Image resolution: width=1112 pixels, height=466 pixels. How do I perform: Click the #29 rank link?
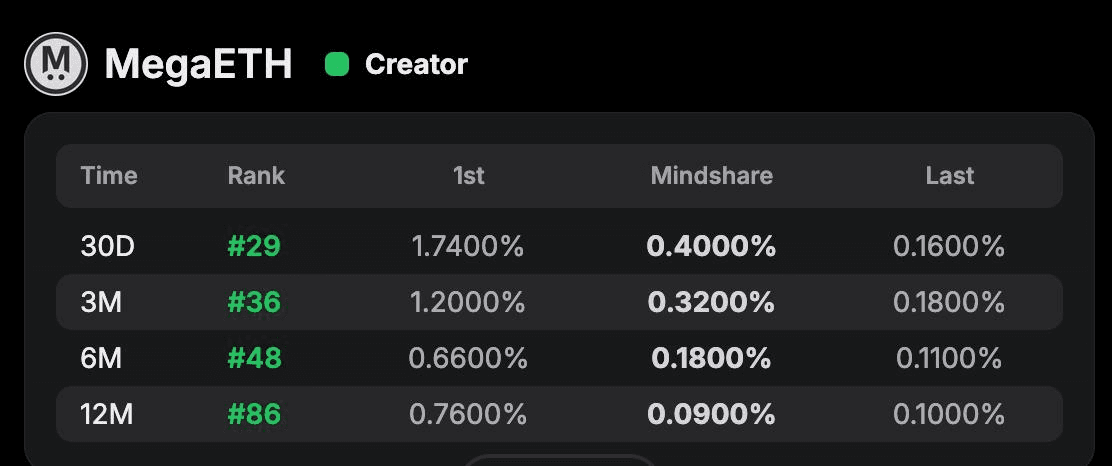(254, 247)
